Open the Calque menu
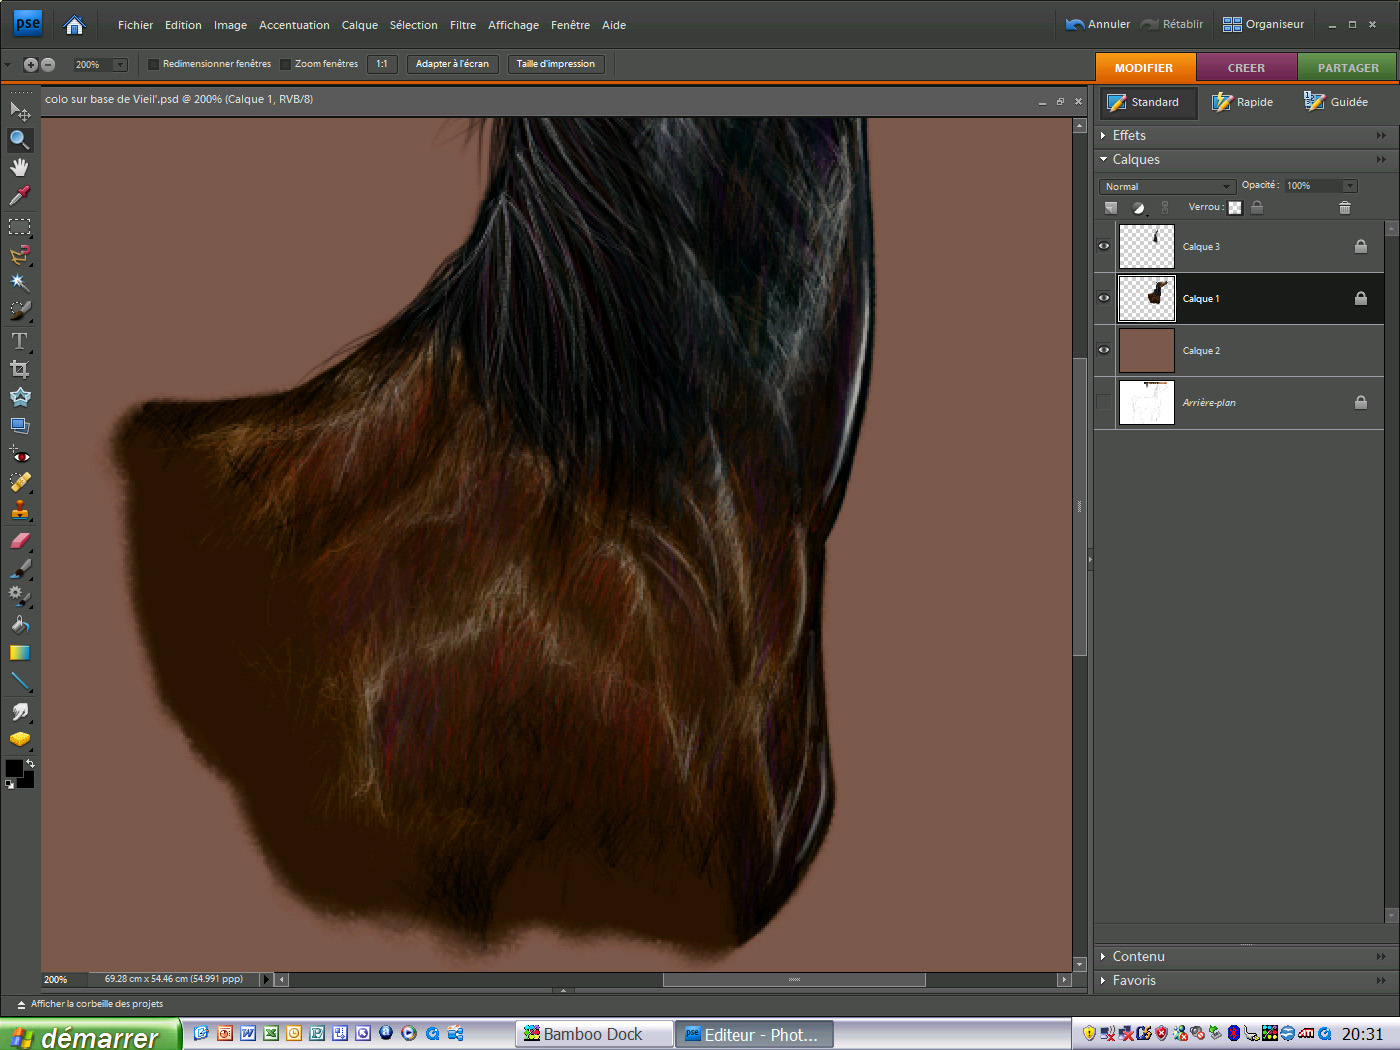Image resolution: width=1400 pixels, height=1050 pixels. [x=360, y=25]
